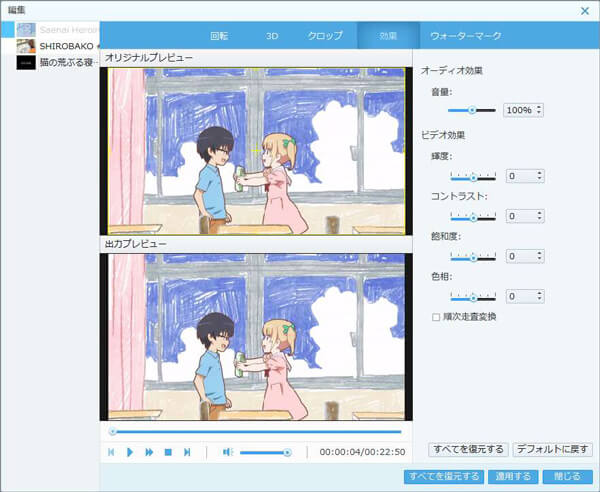The height and width of the screenshot is (492, 600).
Task: Click the 閉じる button
Action: click(567, 477)
